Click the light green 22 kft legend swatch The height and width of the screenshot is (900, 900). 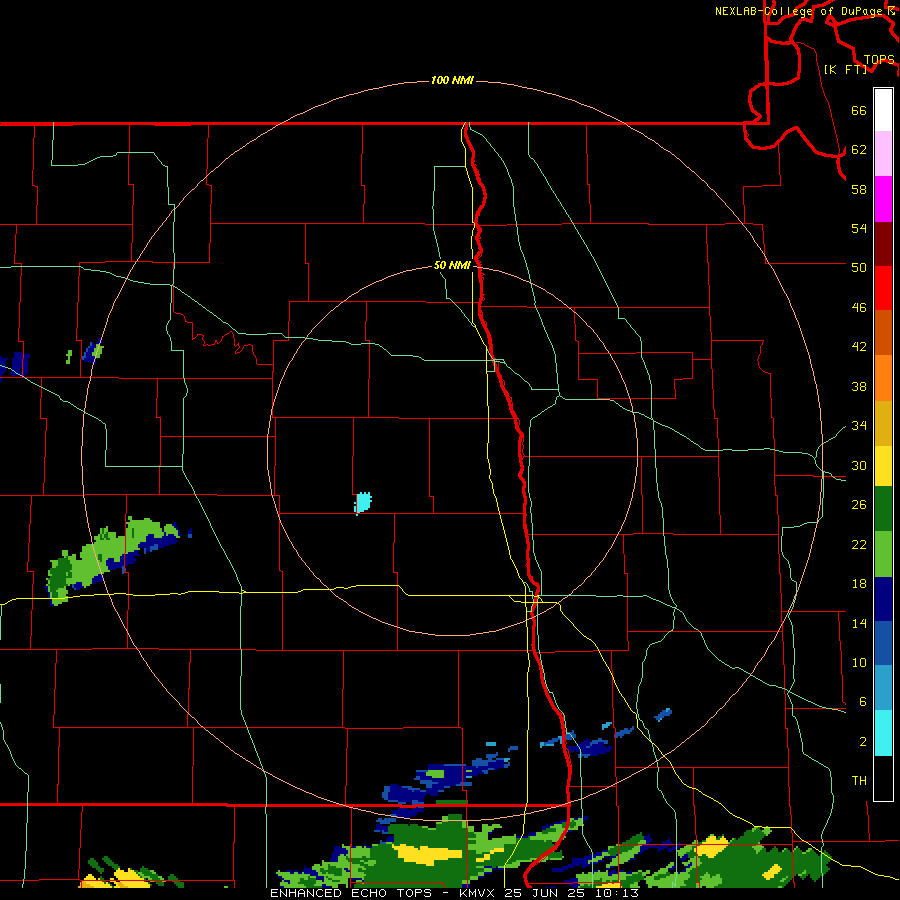(883, 554)
